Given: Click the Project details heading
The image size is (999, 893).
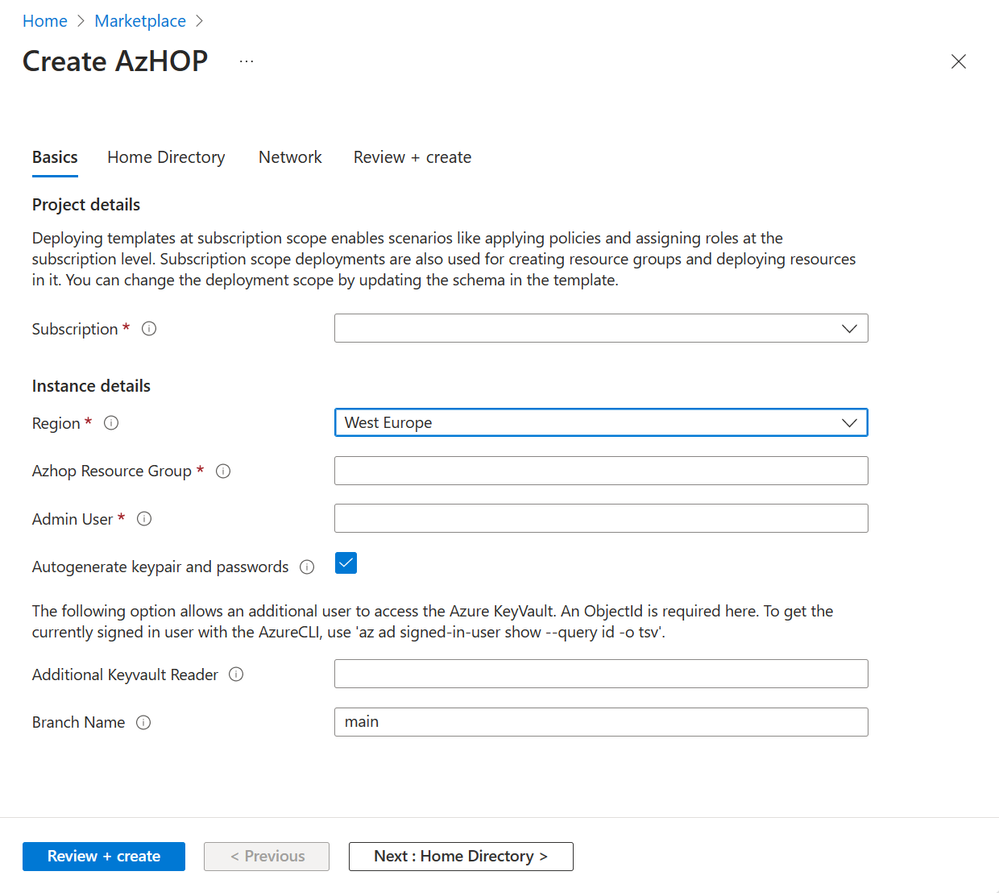Looking at the screenshot, I should click(x=86, y=204).
